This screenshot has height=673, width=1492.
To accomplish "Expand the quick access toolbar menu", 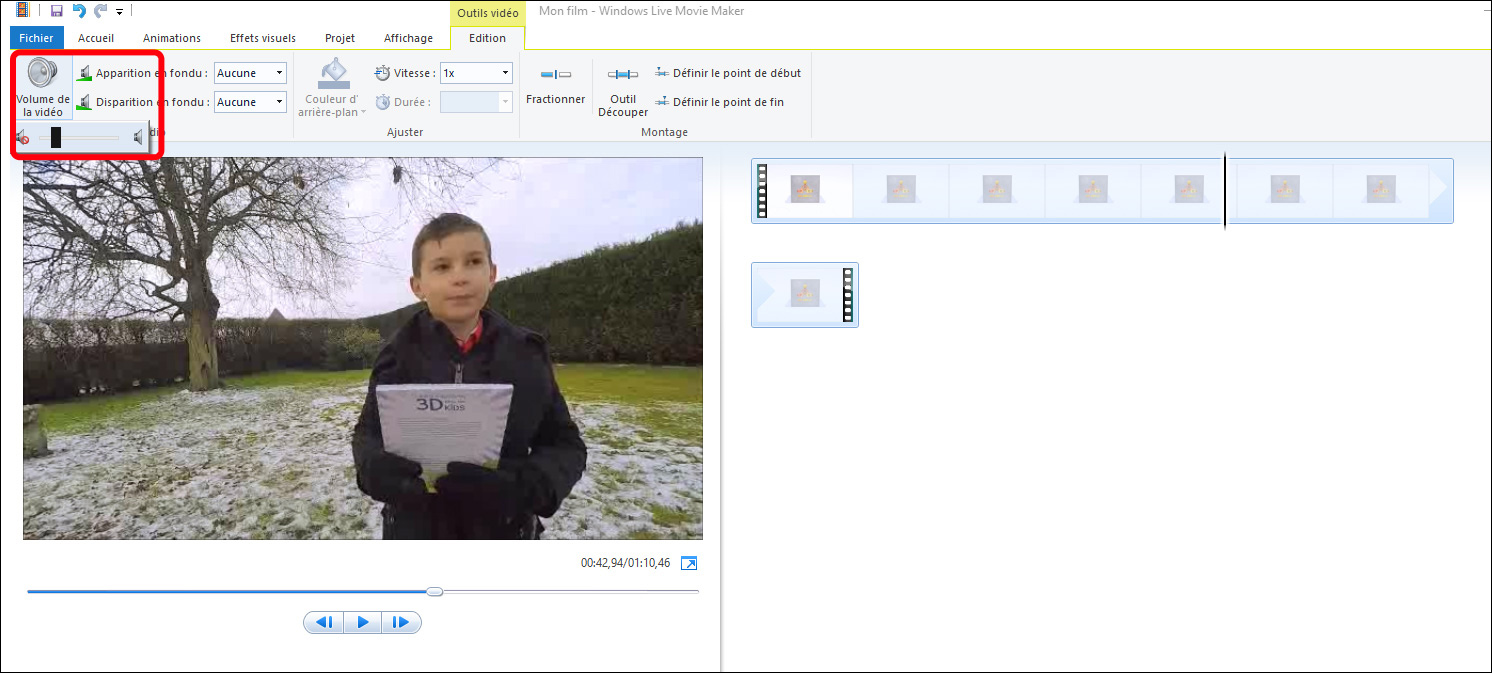I will [x=118, y=11].
